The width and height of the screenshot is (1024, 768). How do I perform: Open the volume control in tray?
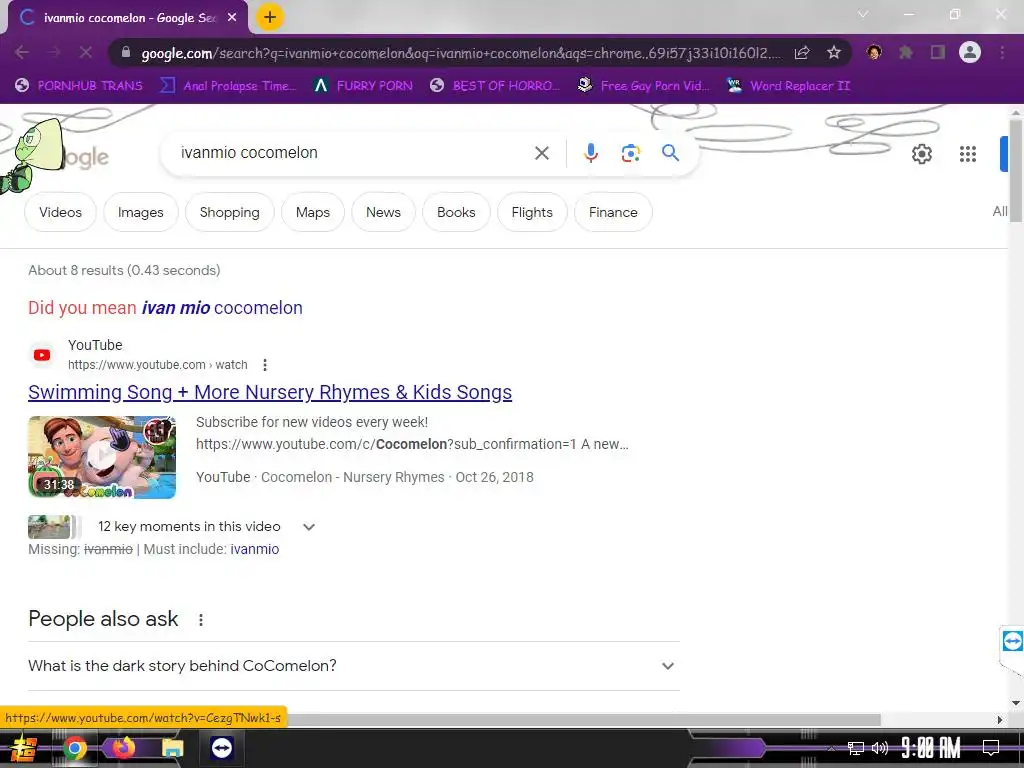(880, 748)
